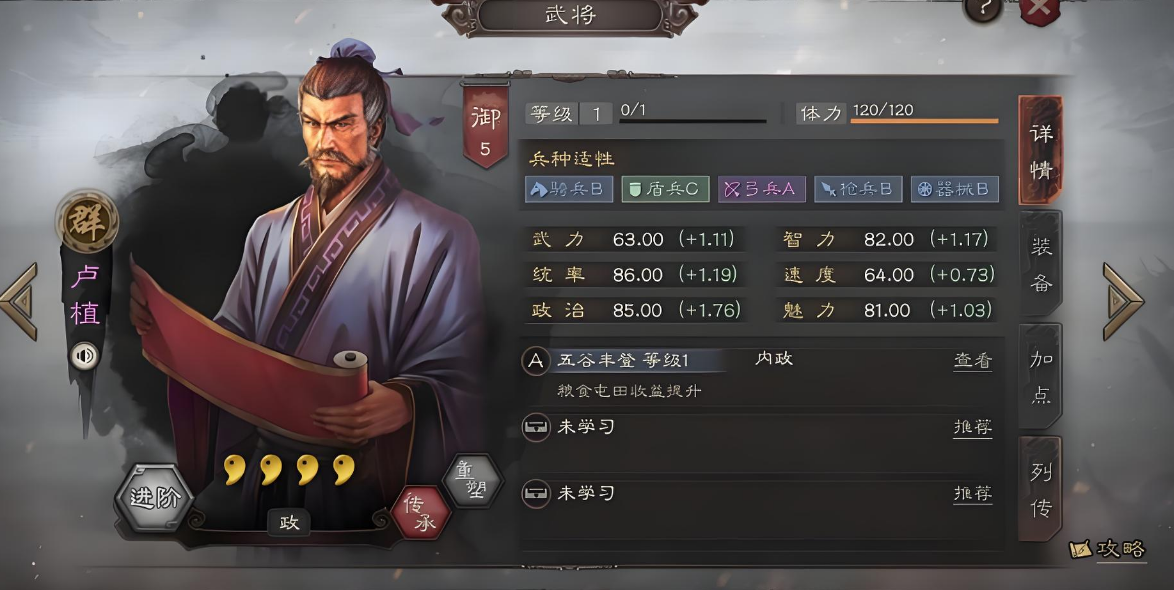
Task: Open the 列传 tab
Action: pyautogui.click(x=1041, y=490)
